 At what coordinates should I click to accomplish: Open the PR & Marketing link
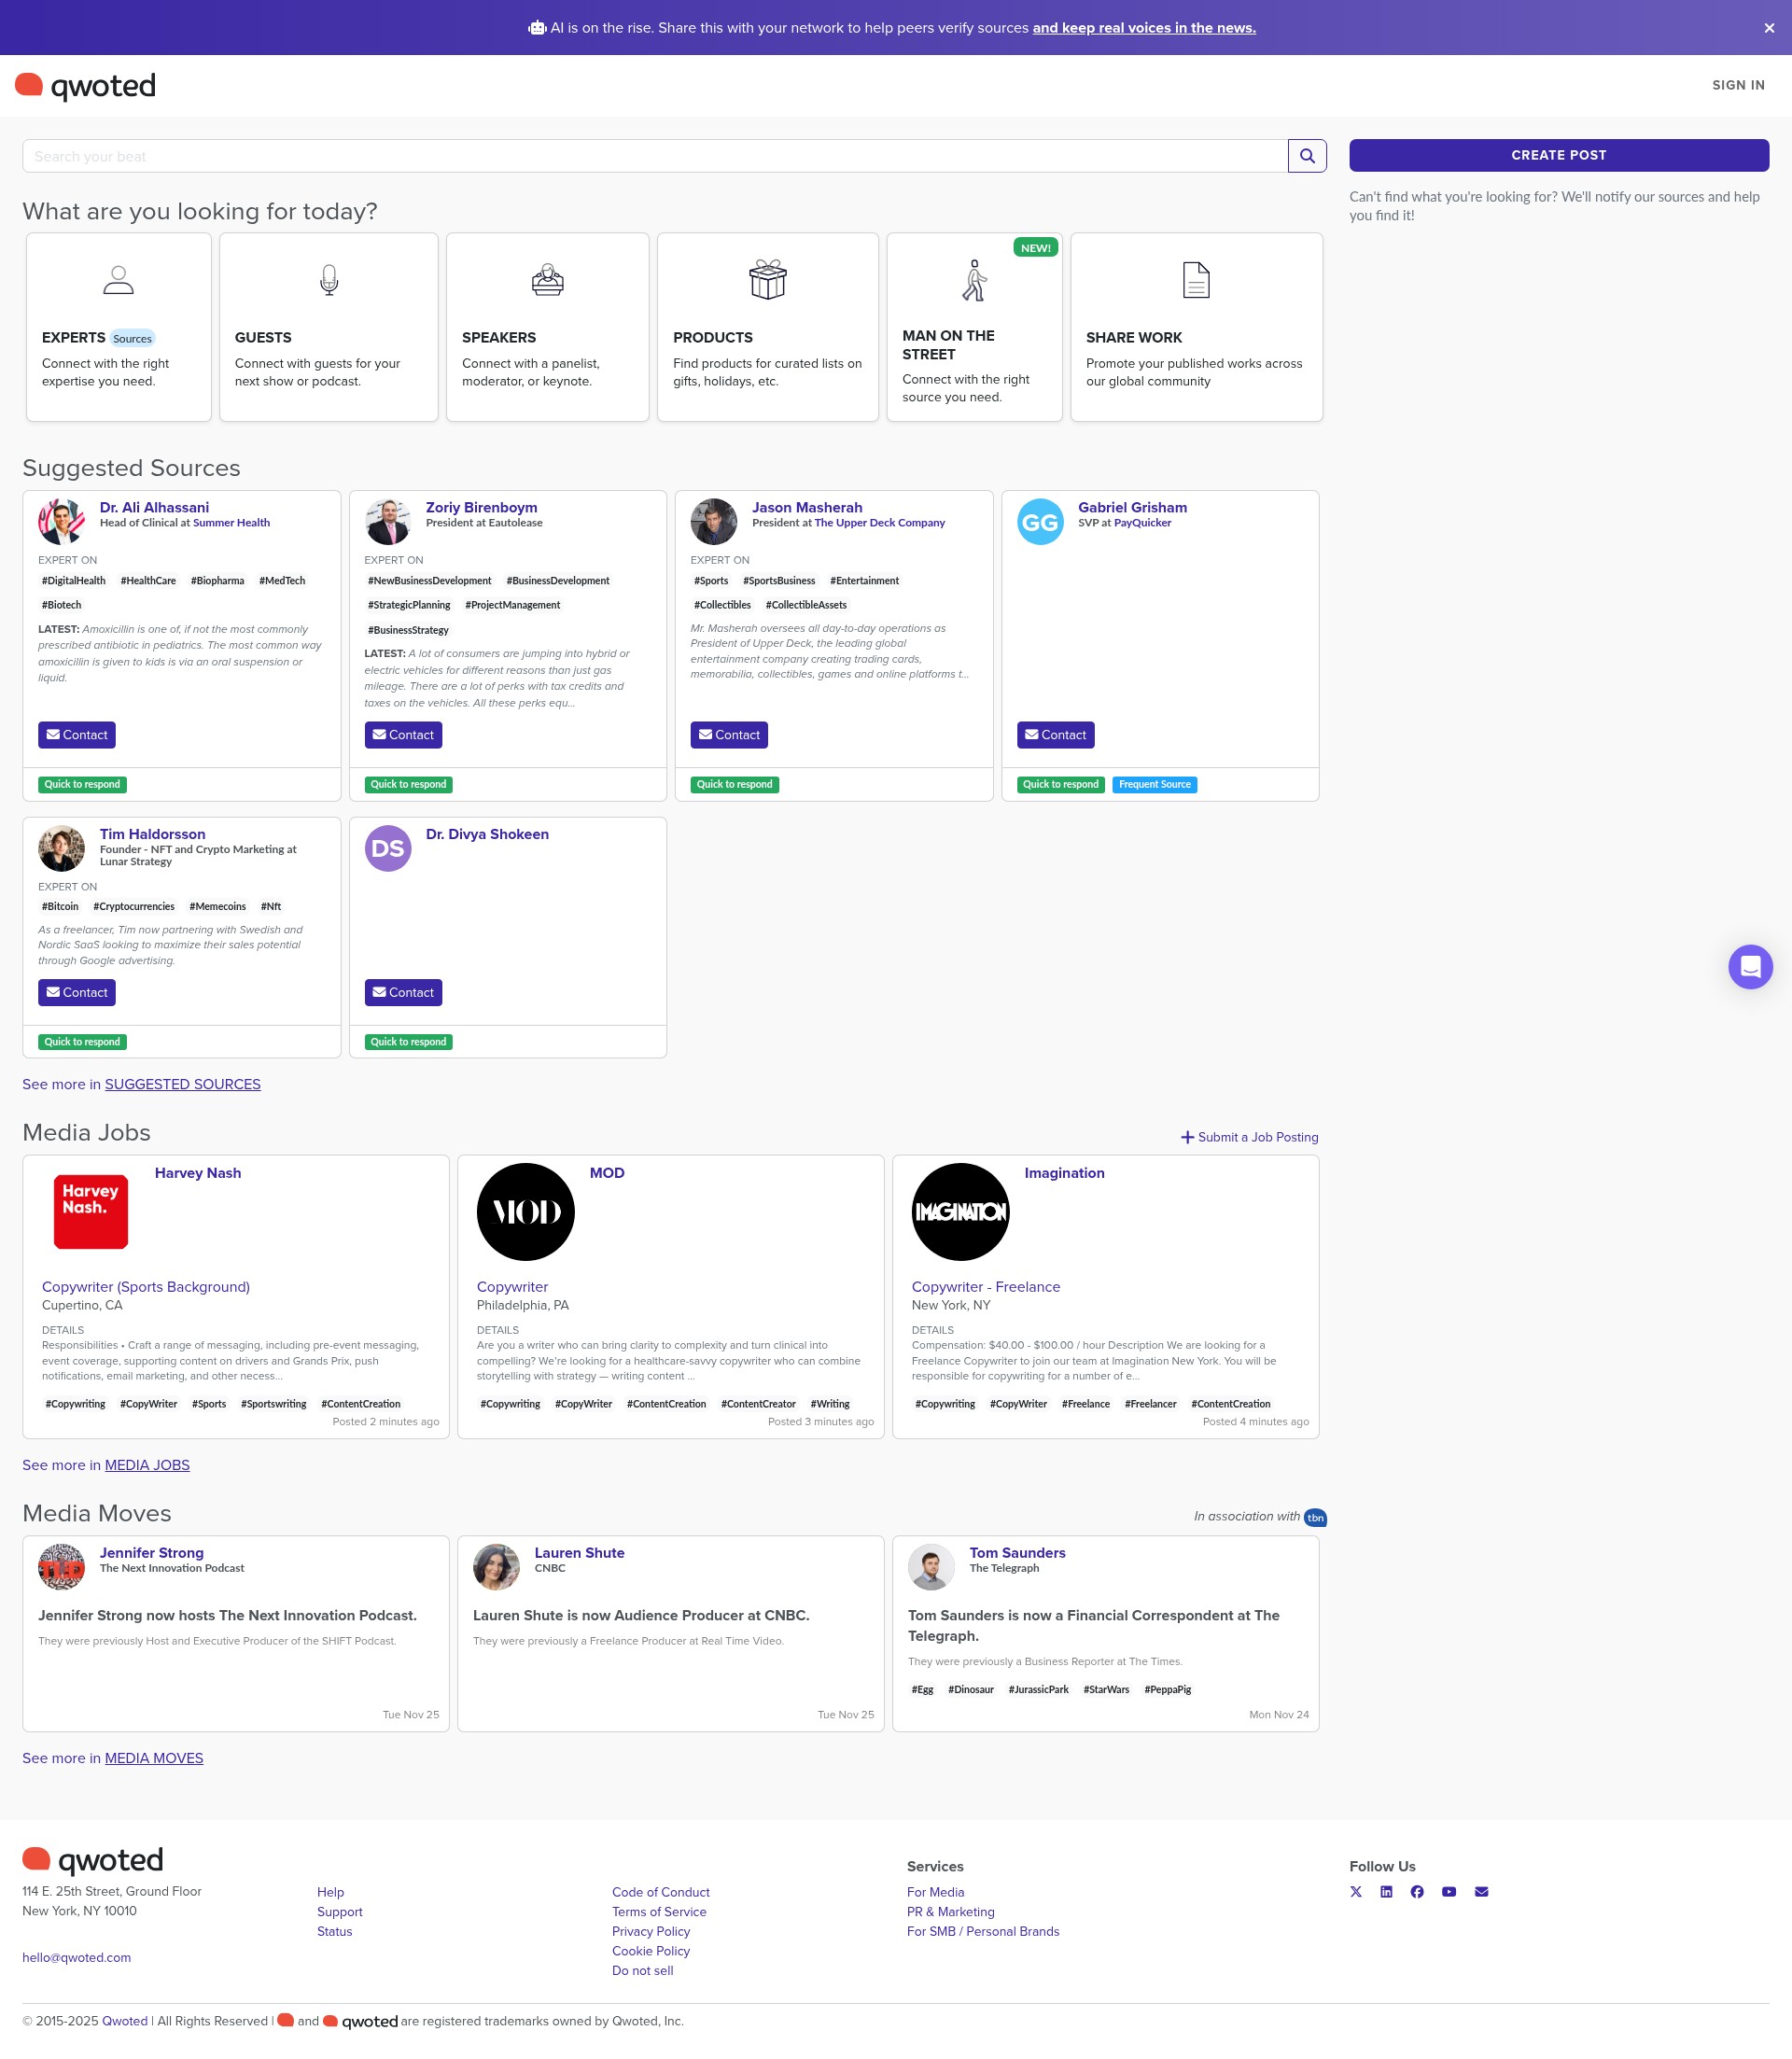(951, 1912)
